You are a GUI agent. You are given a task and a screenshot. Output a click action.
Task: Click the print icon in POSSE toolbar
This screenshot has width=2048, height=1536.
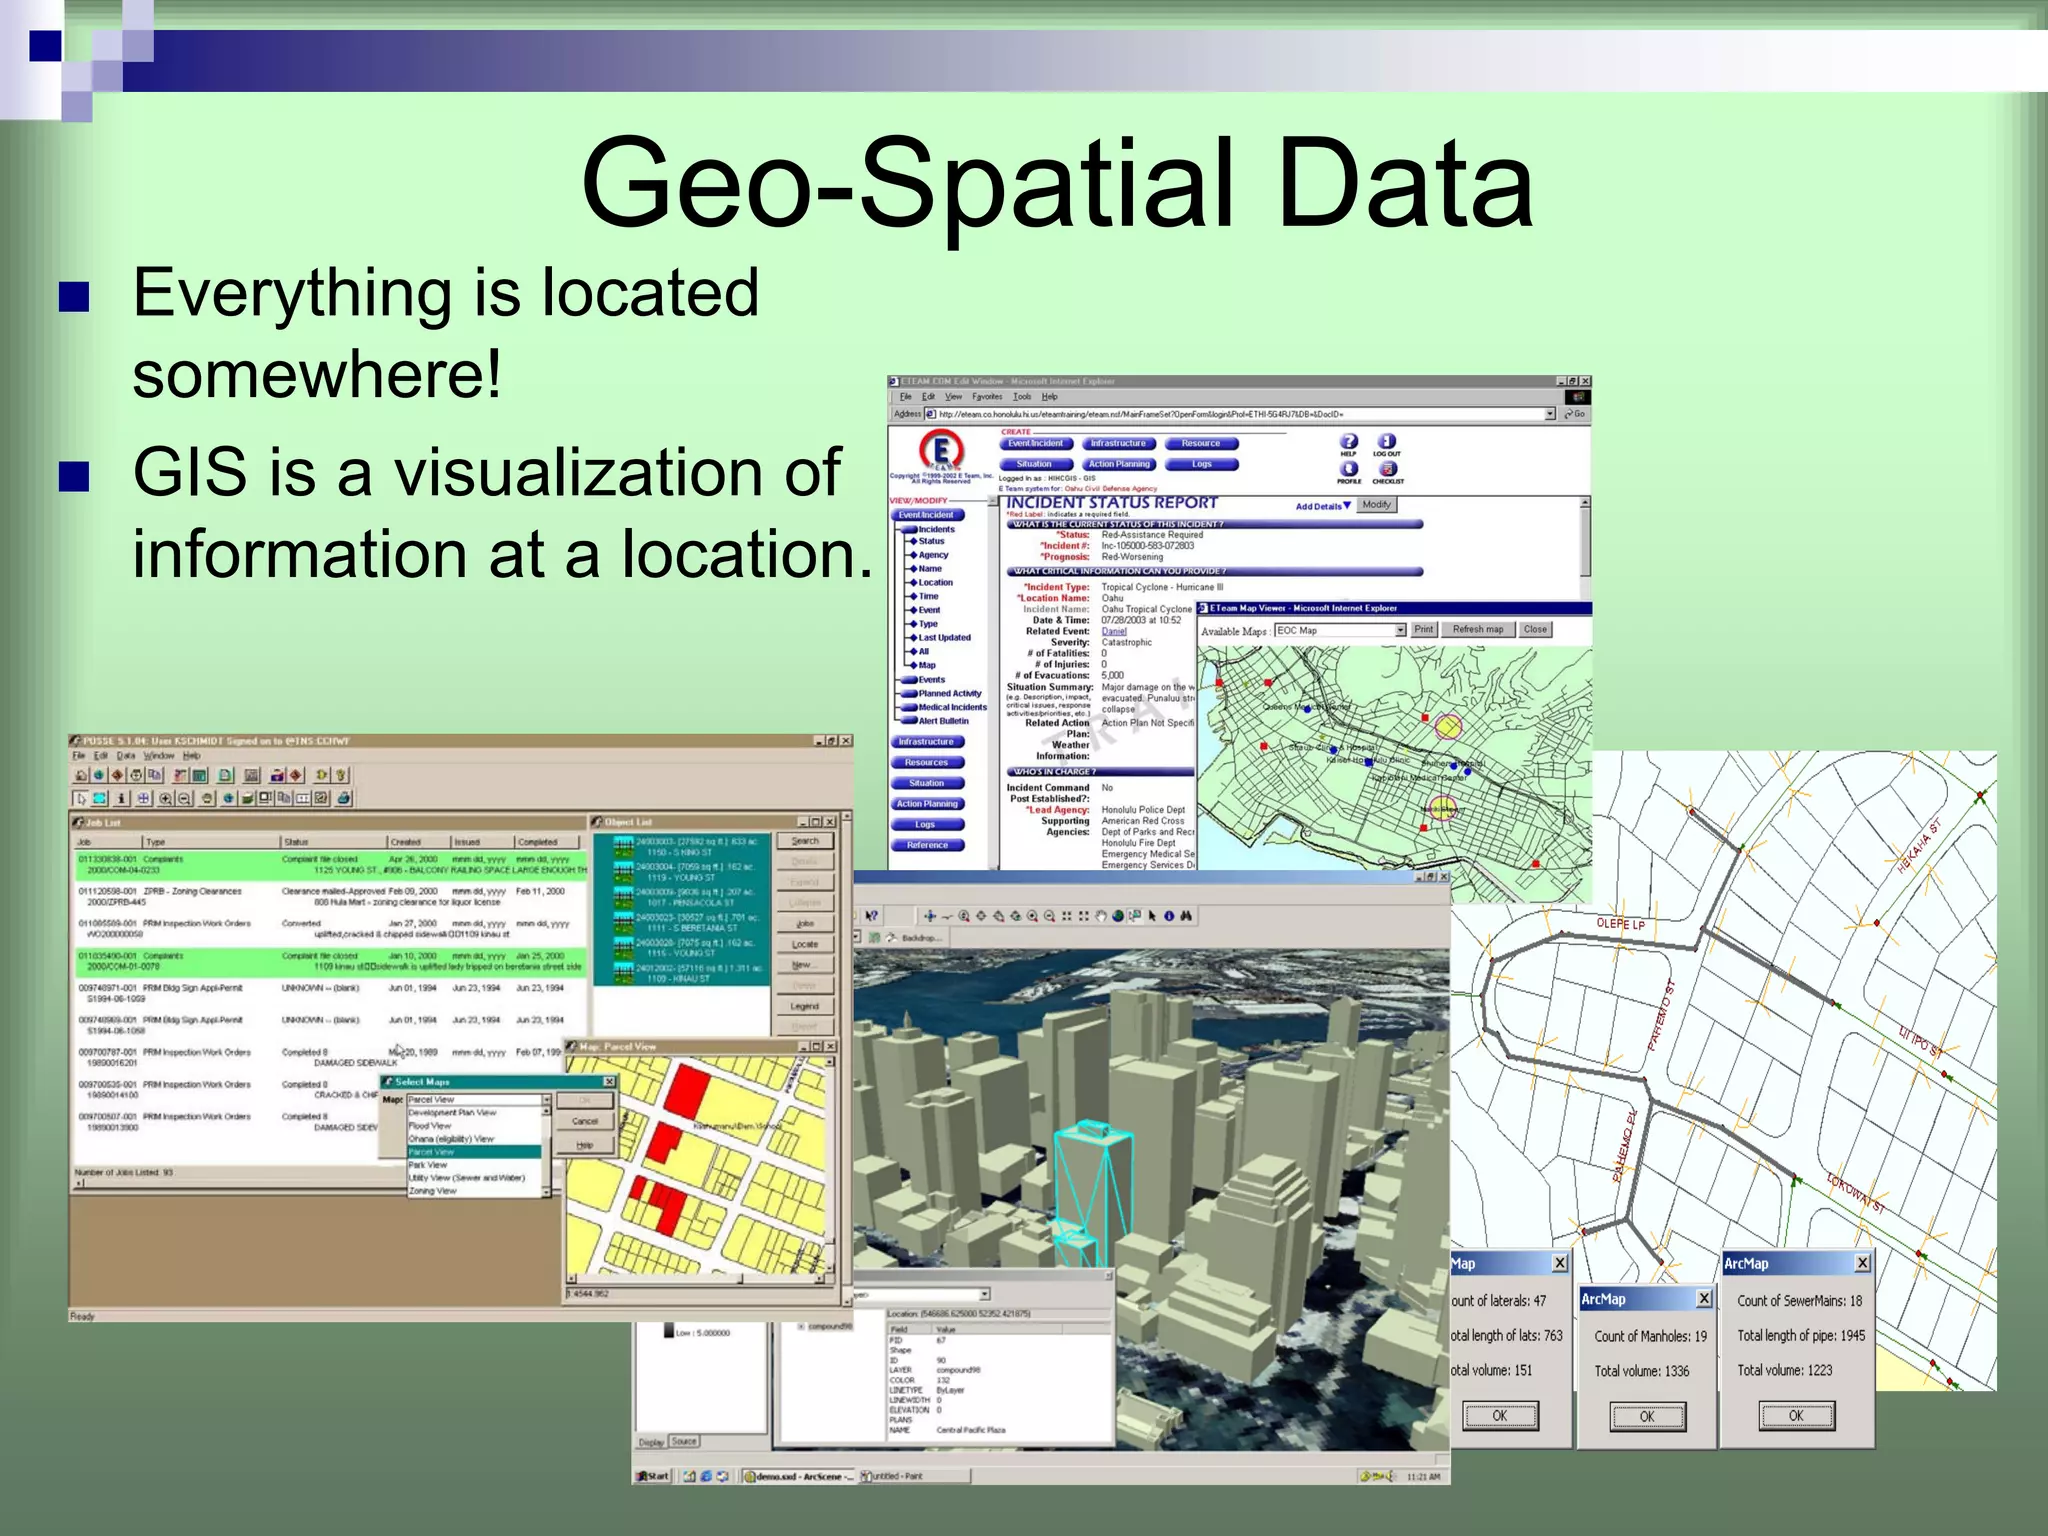pos(344,798)
